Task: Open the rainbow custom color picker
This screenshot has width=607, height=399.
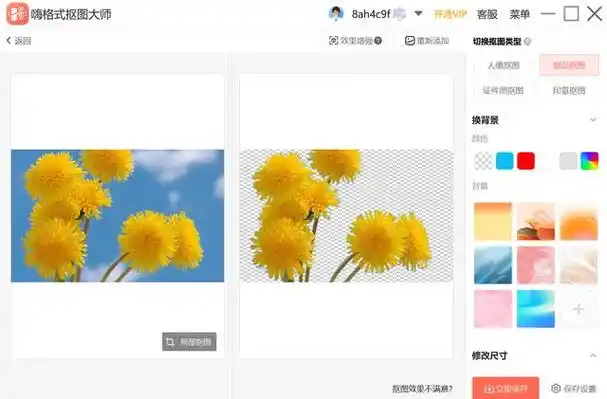Action: 590,161
